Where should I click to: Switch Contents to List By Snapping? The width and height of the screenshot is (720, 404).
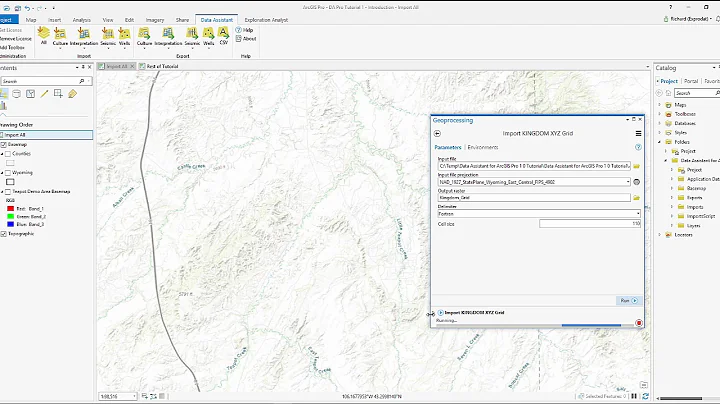click(58, 94)
